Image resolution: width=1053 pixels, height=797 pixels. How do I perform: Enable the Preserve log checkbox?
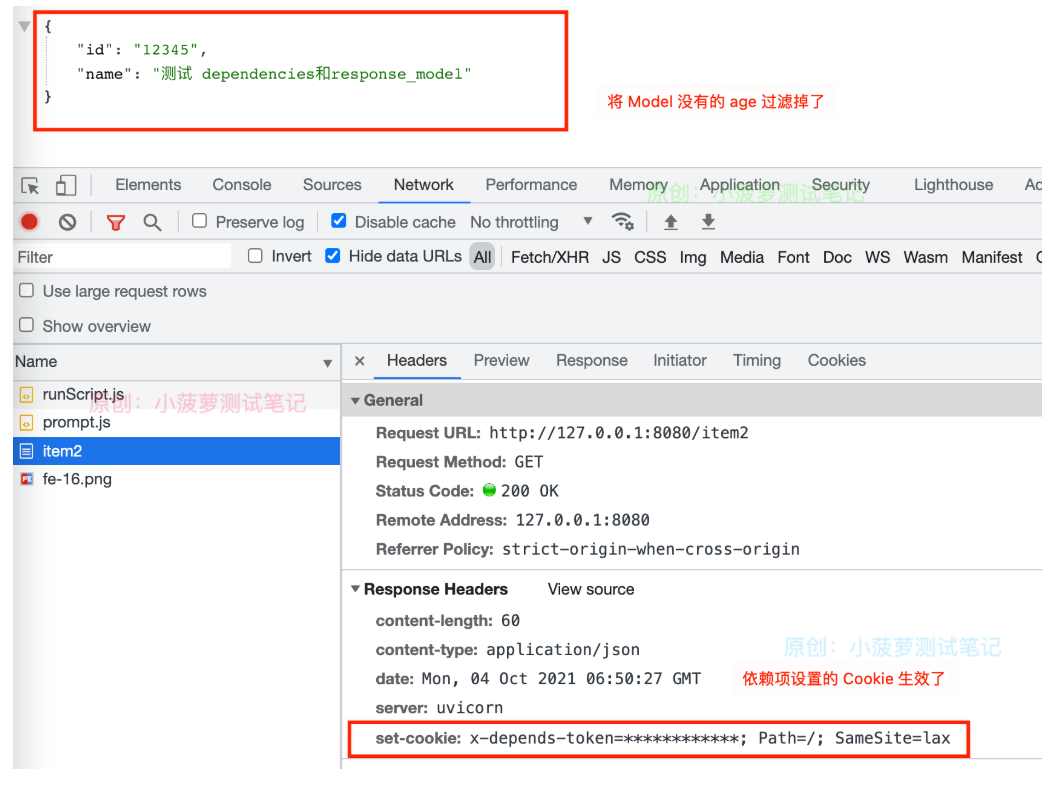(199, 222)
